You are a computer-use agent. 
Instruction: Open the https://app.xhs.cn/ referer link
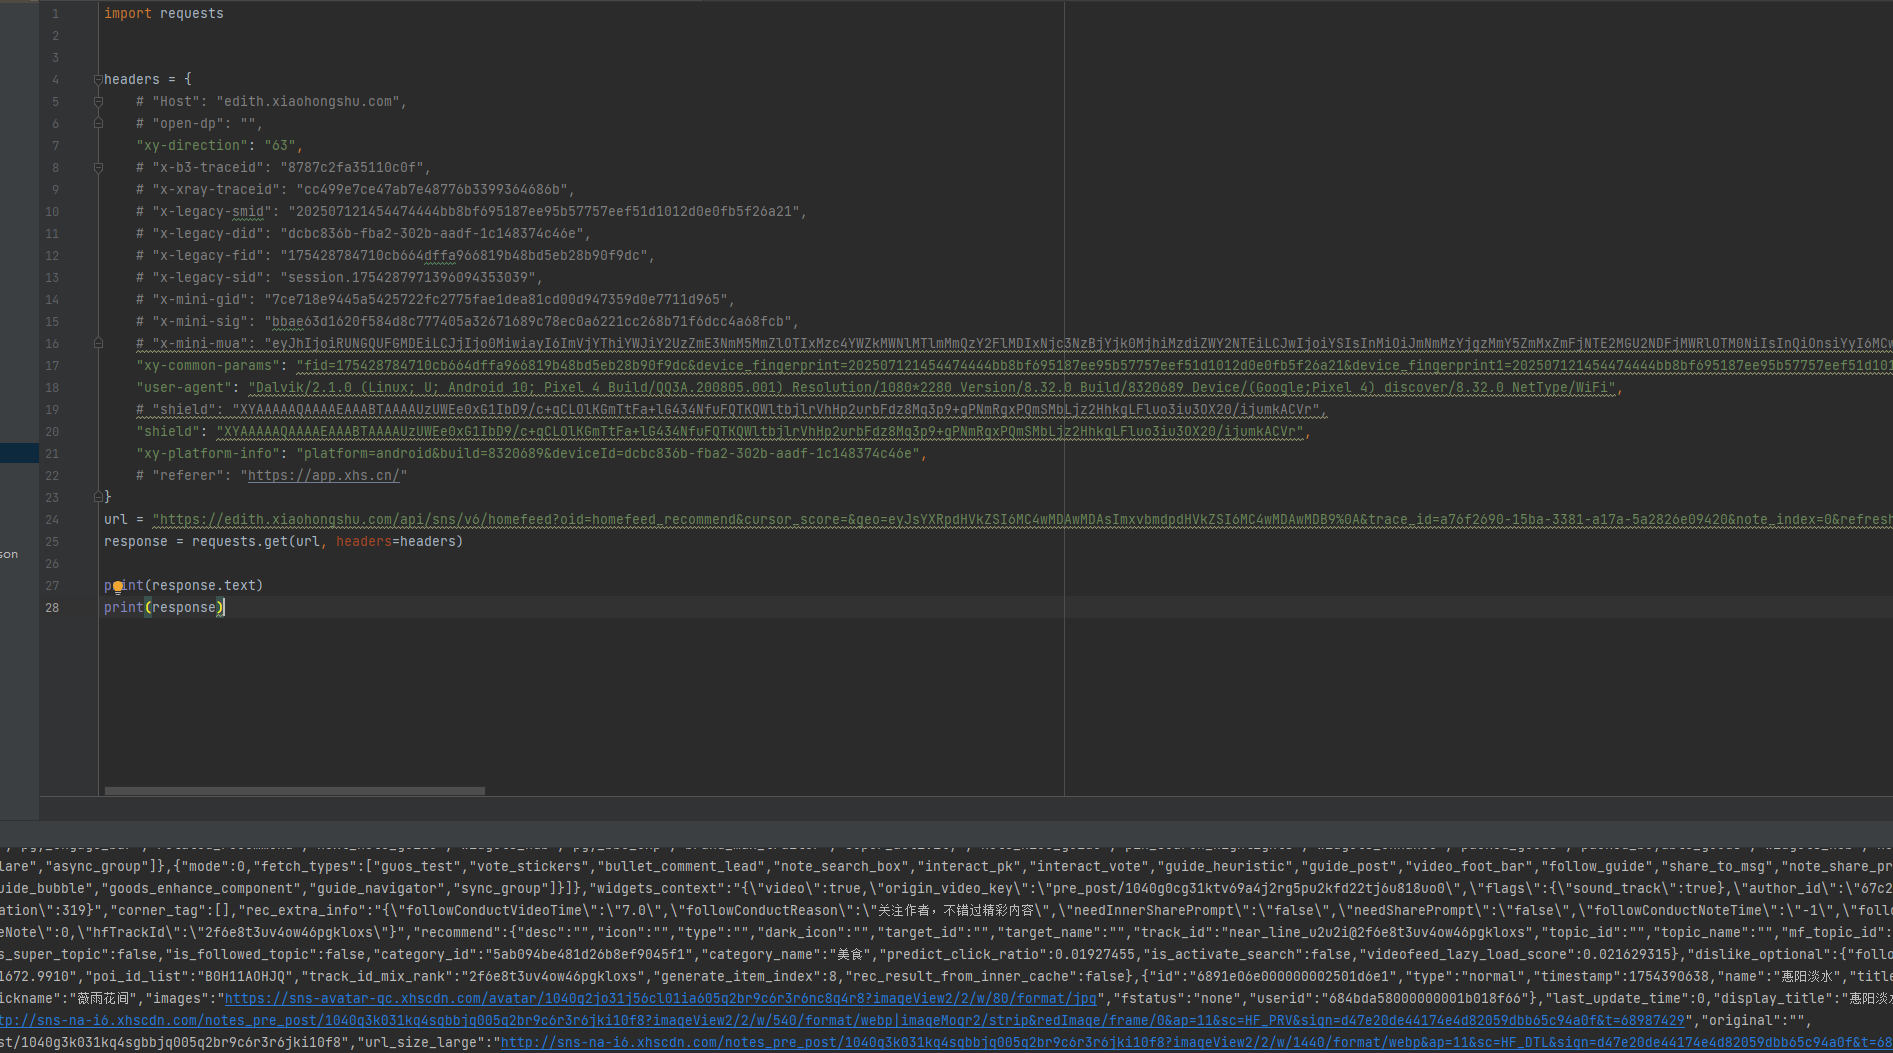pos(324,475)
